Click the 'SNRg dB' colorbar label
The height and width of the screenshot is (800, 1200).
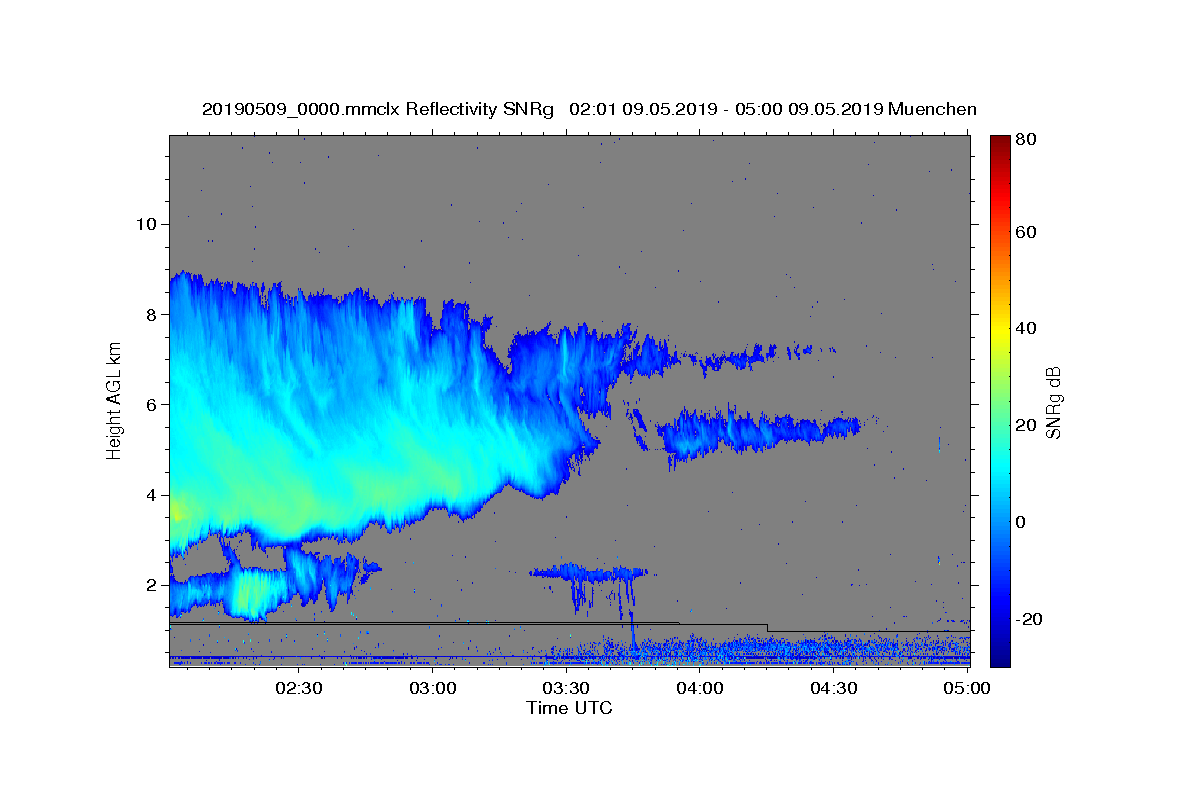point(1053,402)
